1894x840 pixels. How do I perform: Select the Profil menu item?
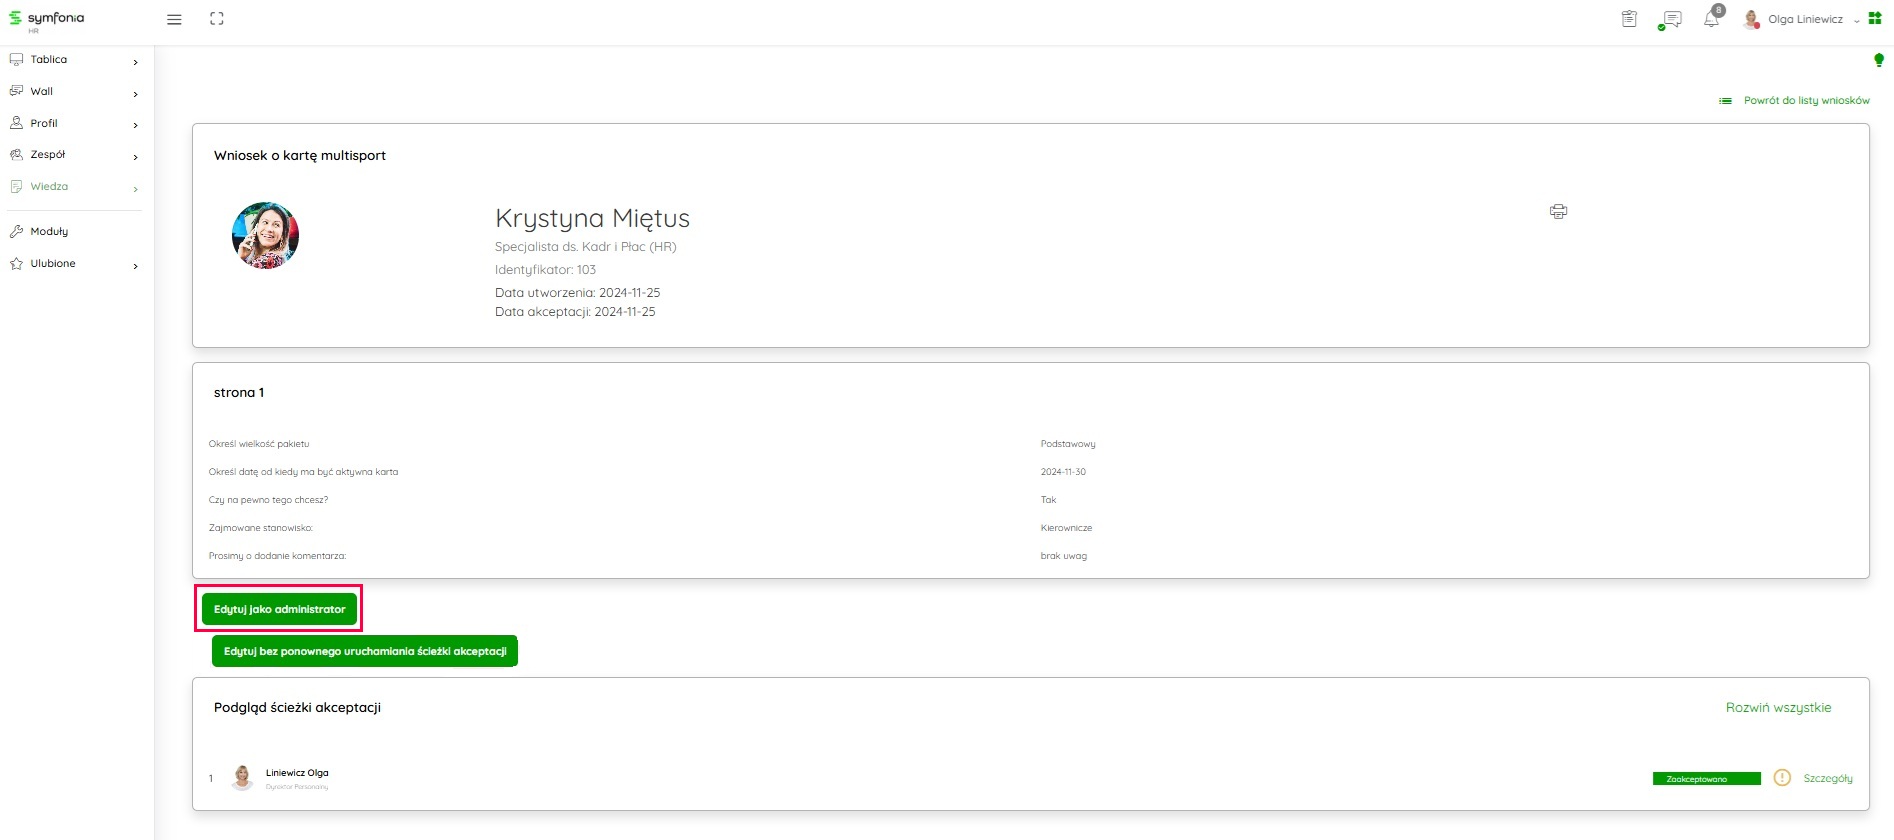(44, 123)
